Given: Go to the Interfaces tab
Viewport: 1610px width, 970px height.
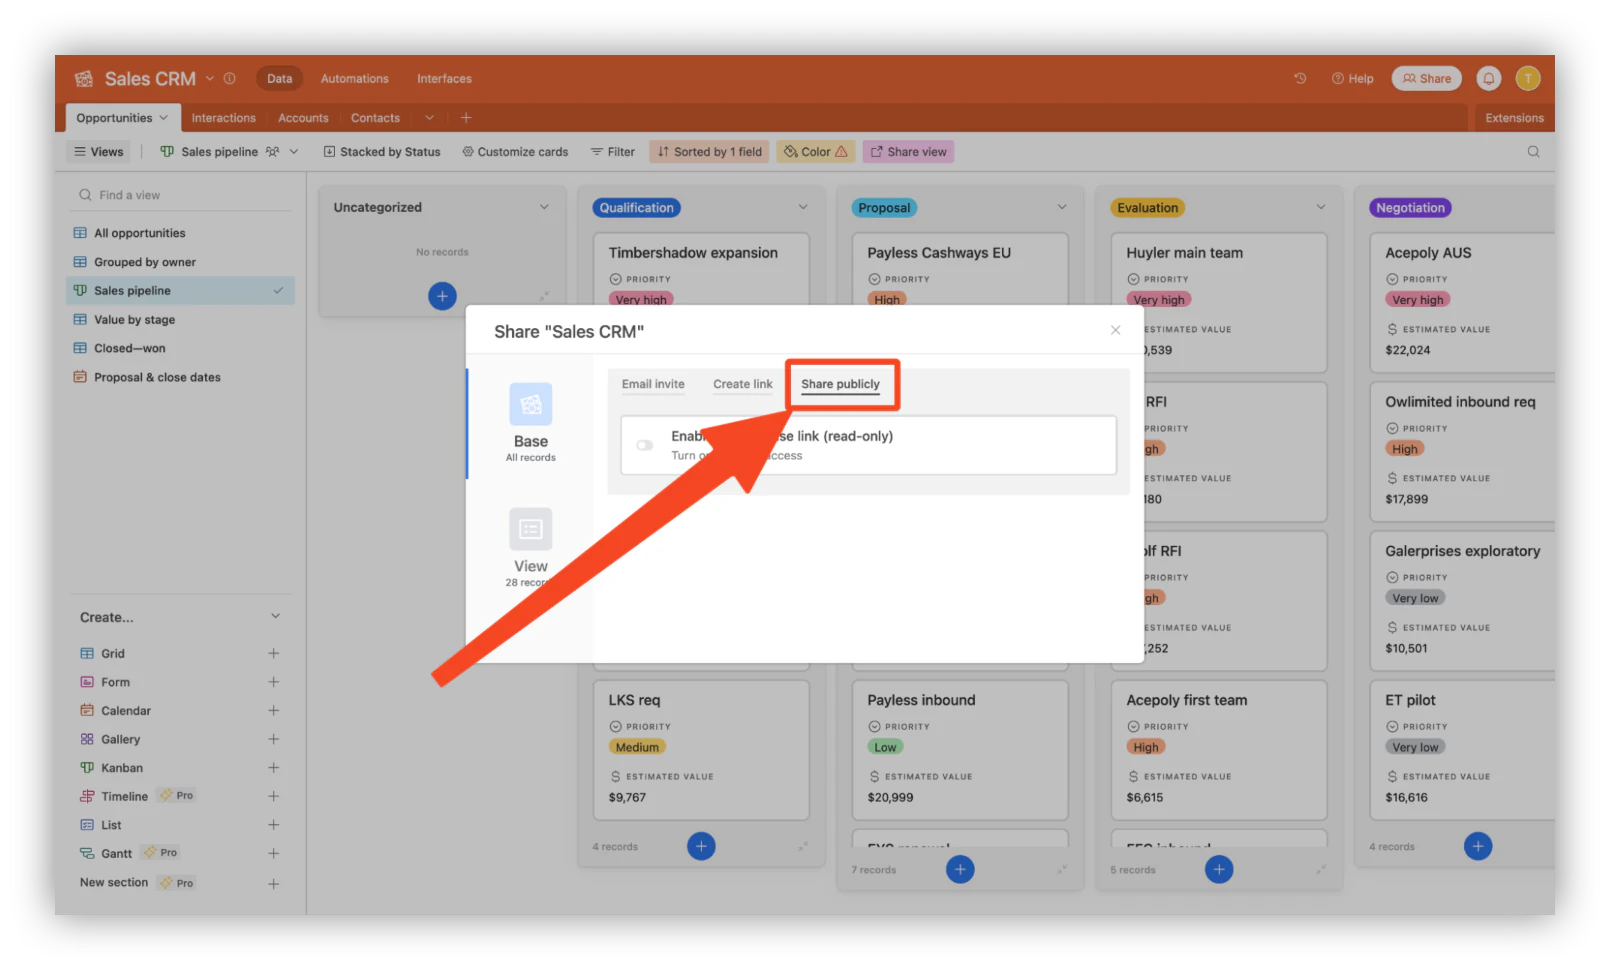Looking at the screenshot, I should pyautogui.click(x=444, y=78).
